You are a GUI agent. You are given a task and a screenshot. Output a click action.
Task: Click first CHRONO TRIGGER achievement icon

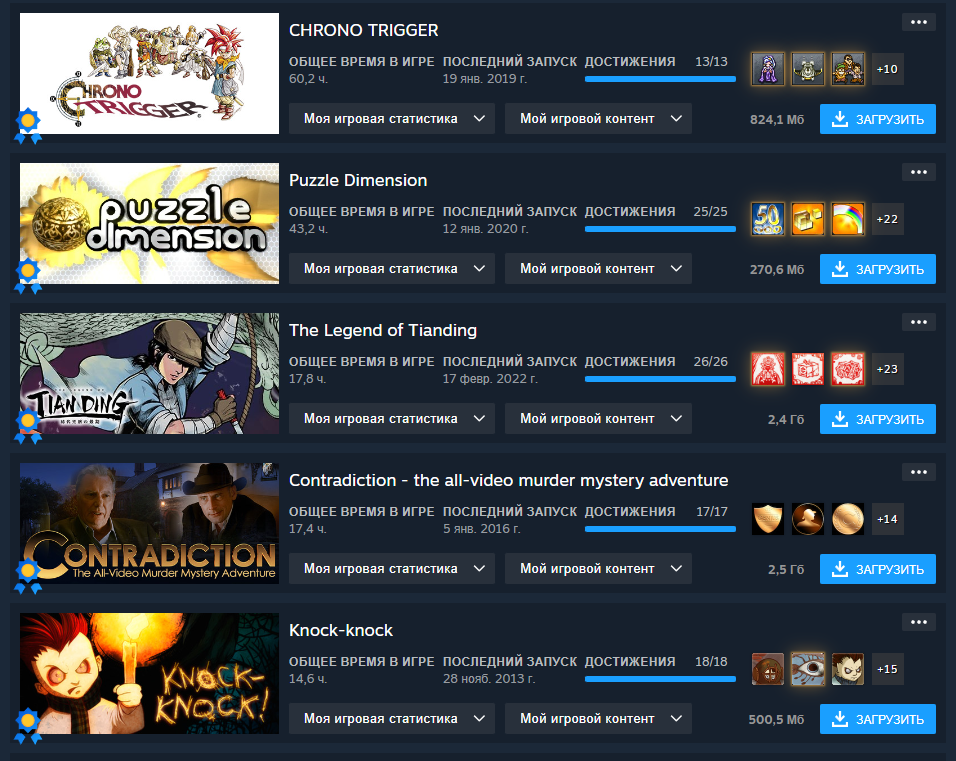click(768, 69)
